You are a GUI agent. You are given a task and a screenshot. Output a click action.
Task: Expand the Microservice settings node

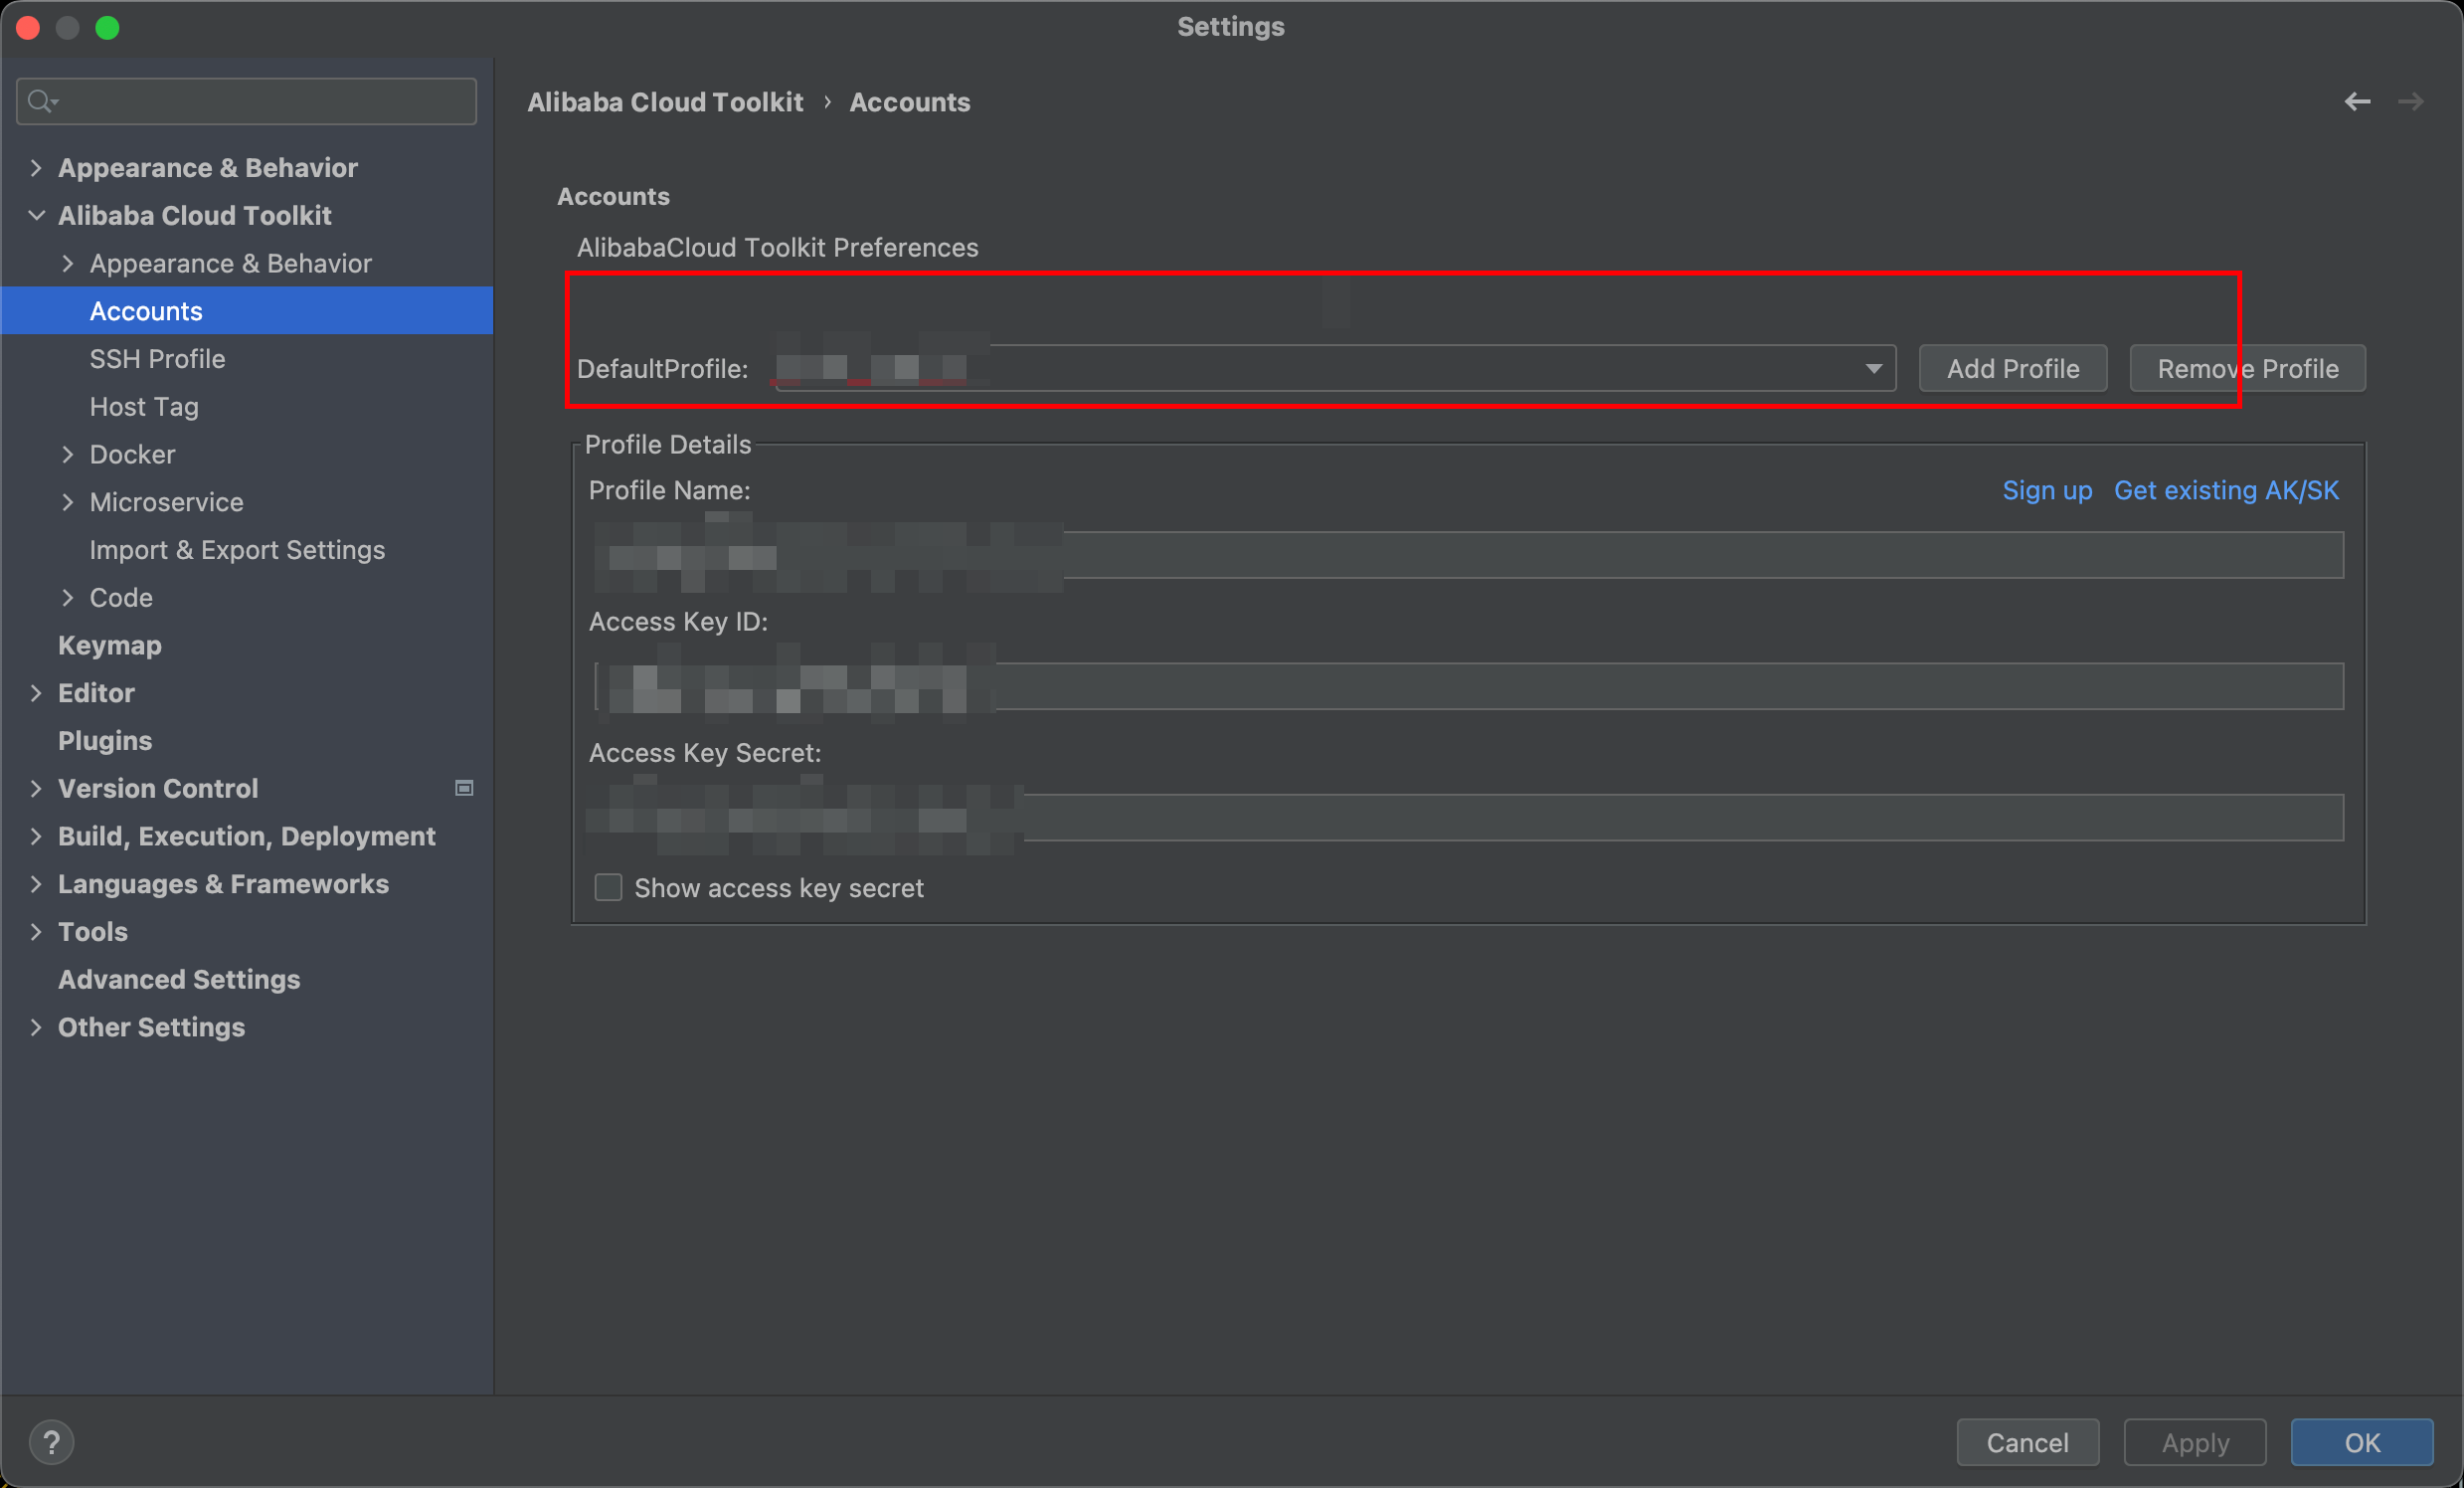coord(67,502)
